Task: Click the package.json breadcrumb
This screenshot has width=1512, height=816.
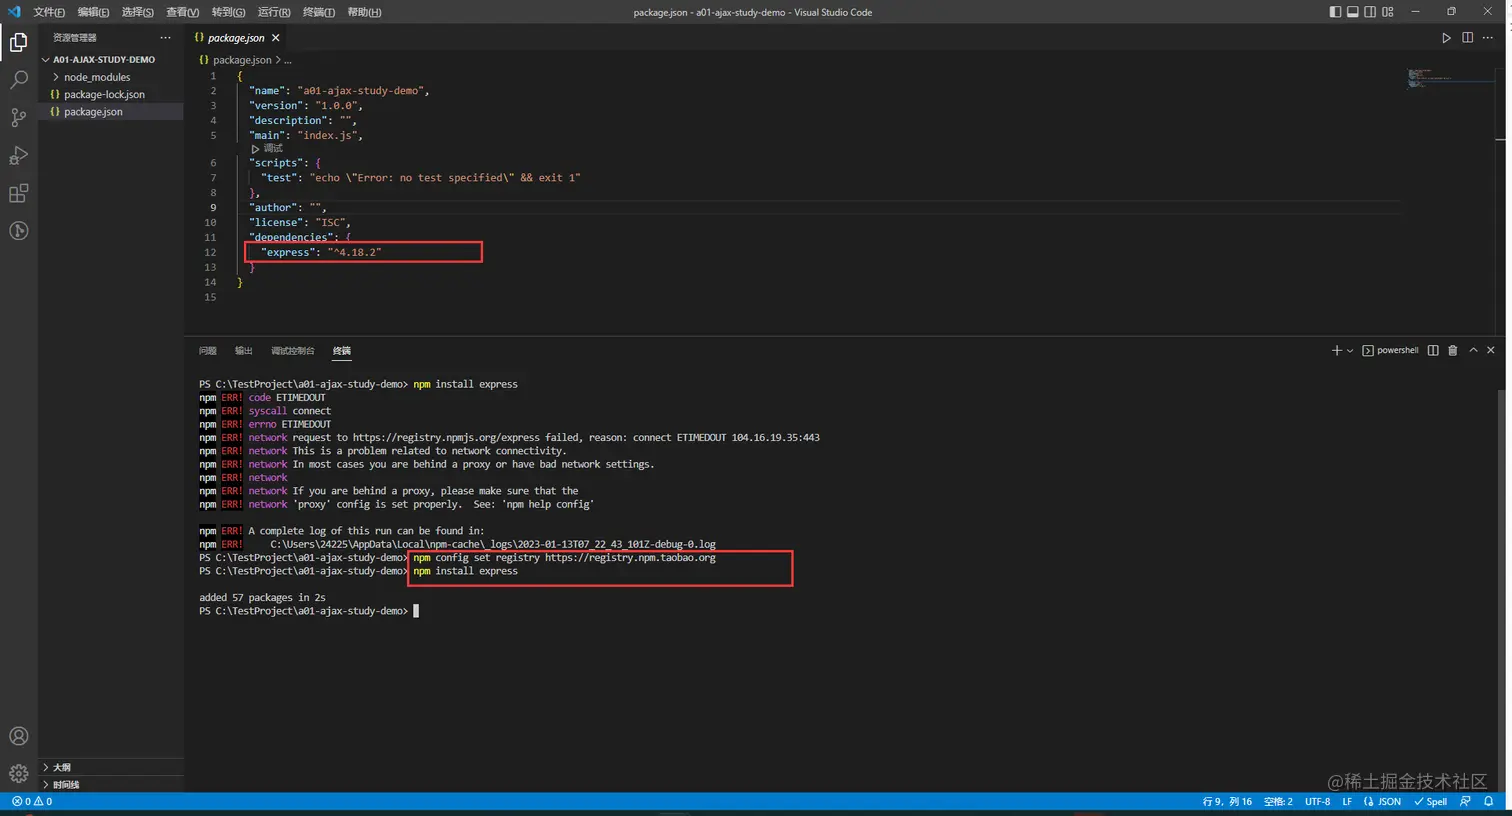Action: point(242,60)
